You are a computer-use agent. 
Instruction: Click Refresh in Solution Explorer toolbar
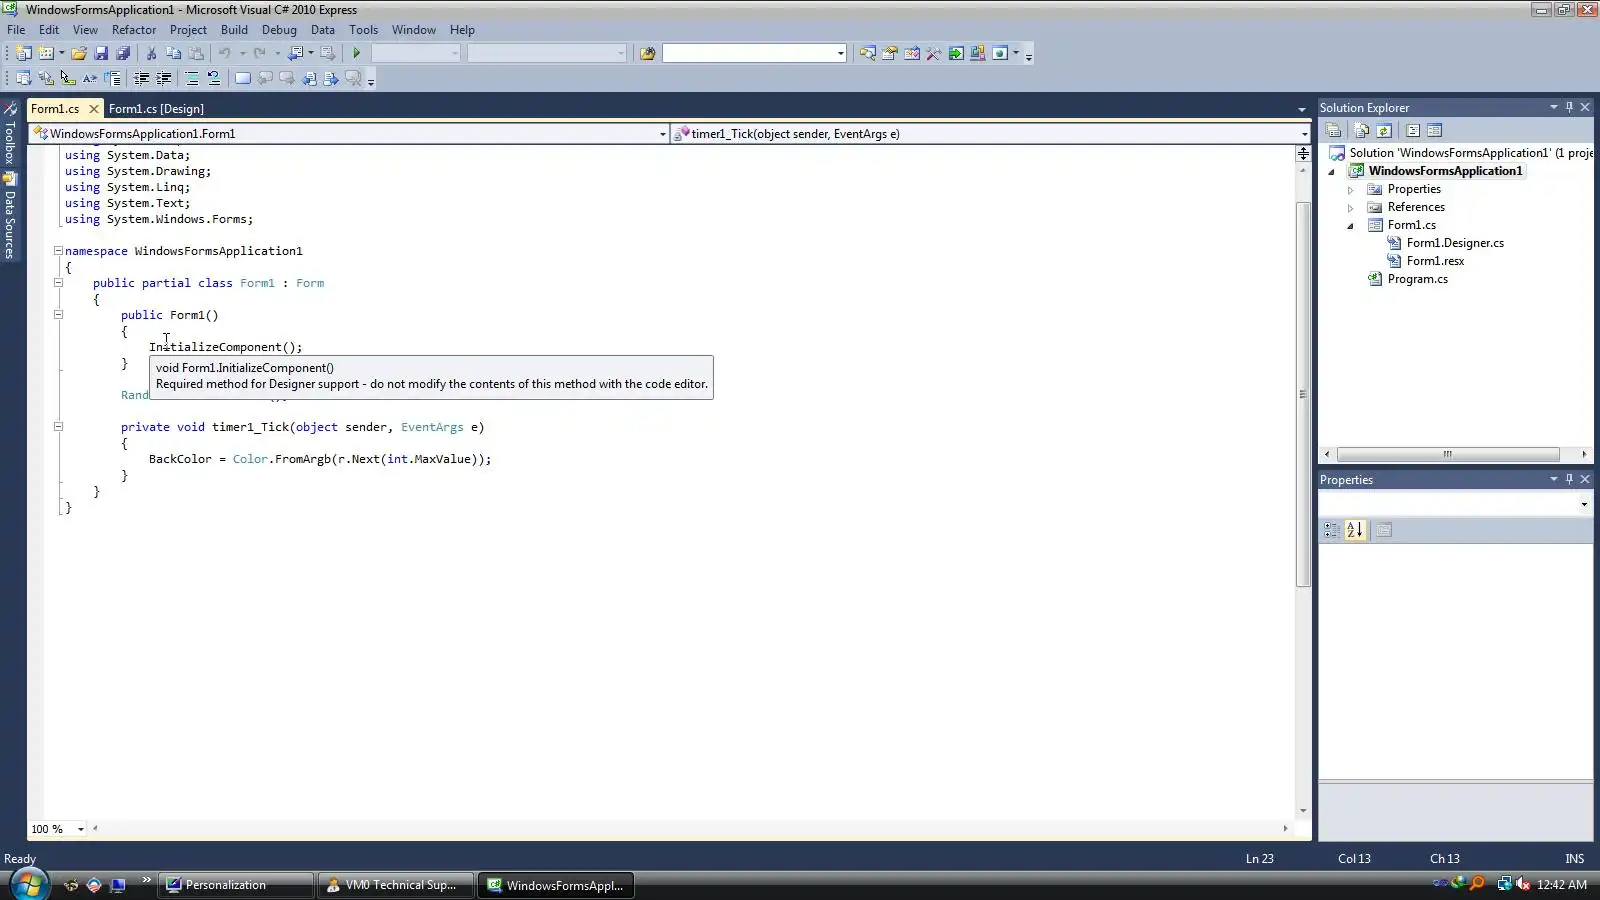pos(1384,130)
